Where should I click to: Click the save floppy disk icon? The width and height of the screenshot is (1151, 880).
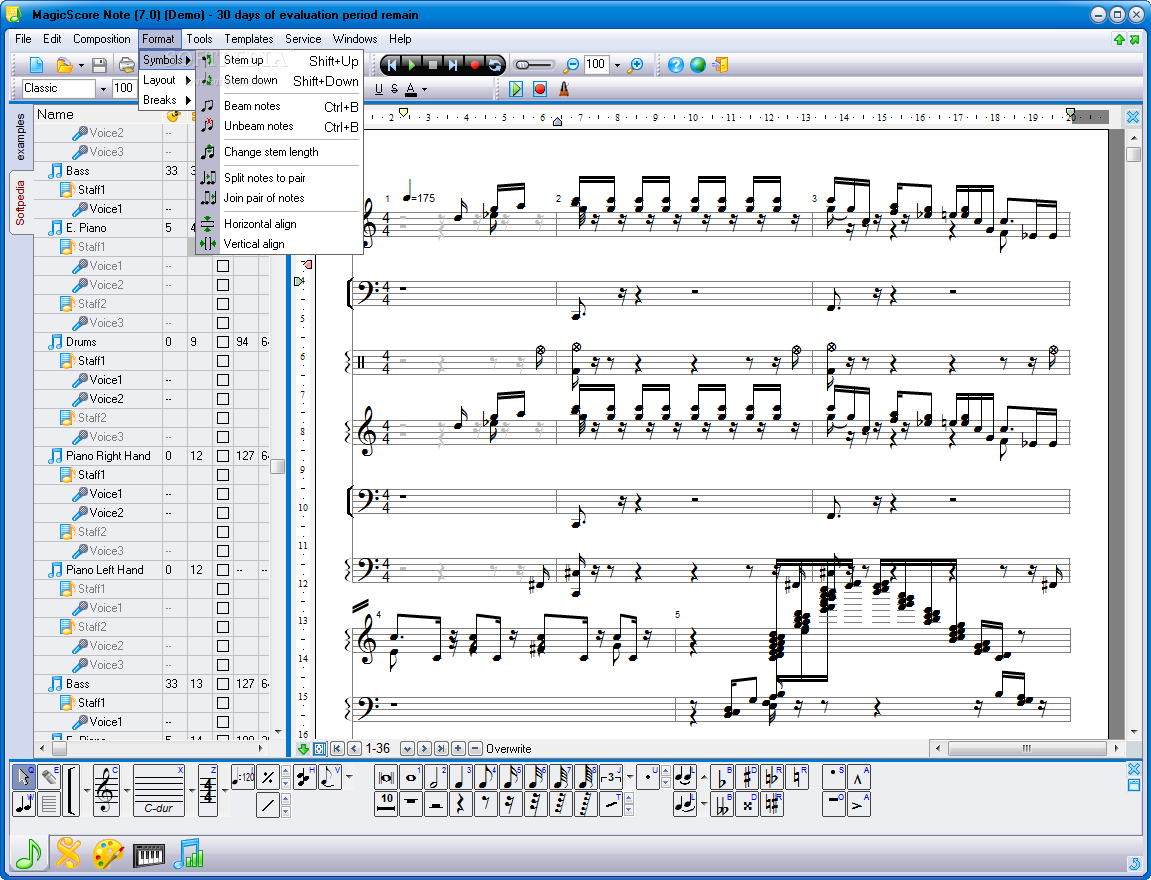pyautogui.click(x=99, y=65)
